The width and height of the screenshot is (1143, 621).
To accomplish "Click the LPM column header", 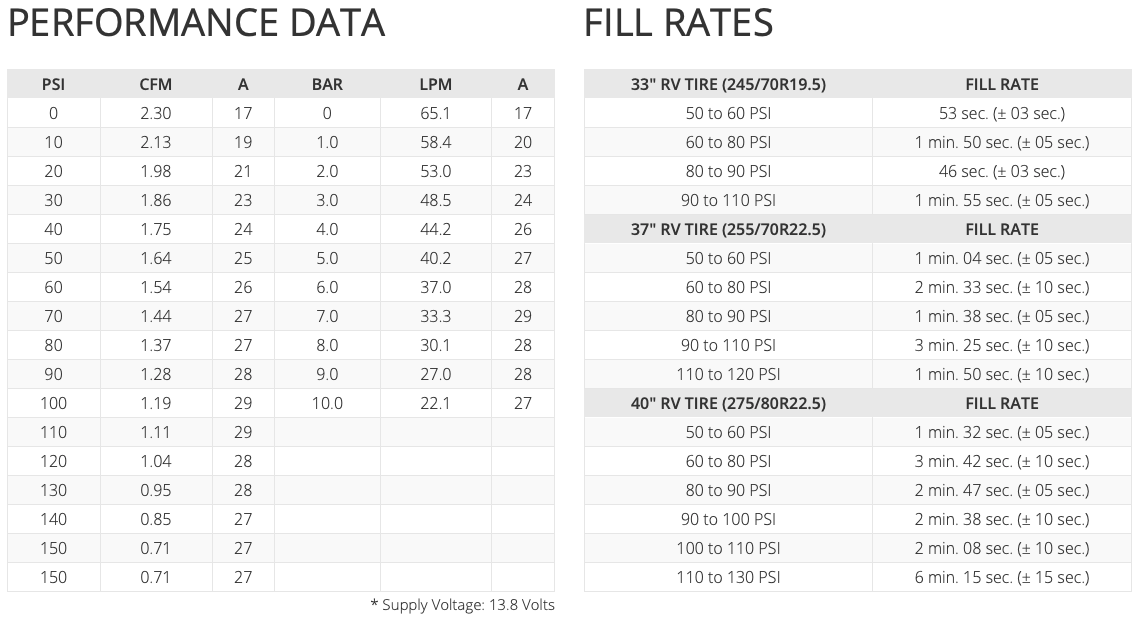I will click(435, 84).
